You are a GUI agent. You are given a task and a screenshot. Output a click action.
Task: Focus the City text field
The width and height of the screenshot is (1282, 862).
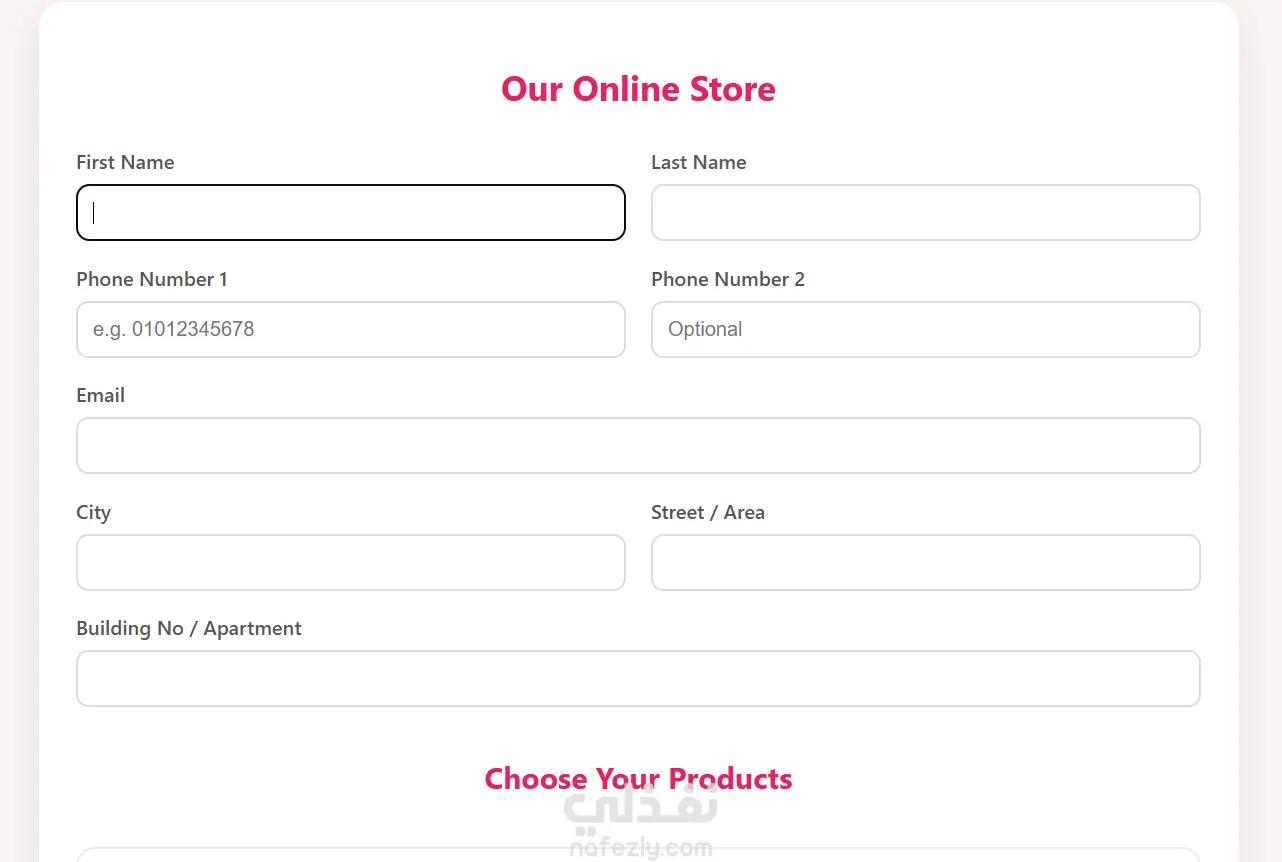coord(350,562)
